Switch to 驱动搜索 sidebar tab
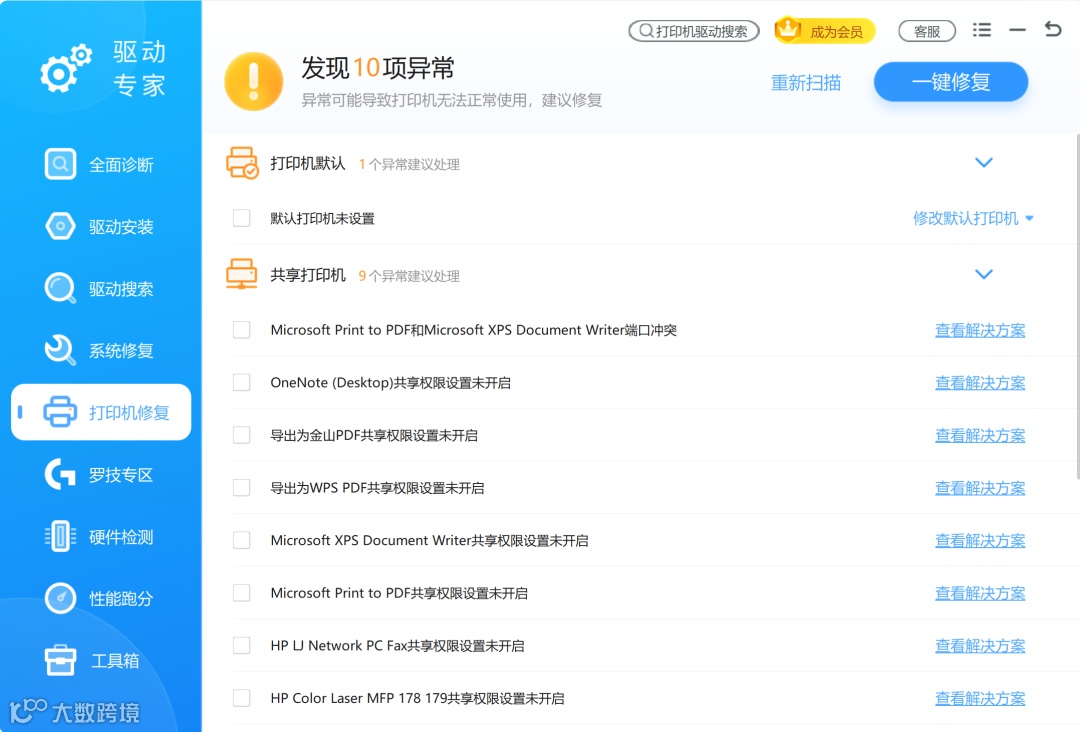 101,289
